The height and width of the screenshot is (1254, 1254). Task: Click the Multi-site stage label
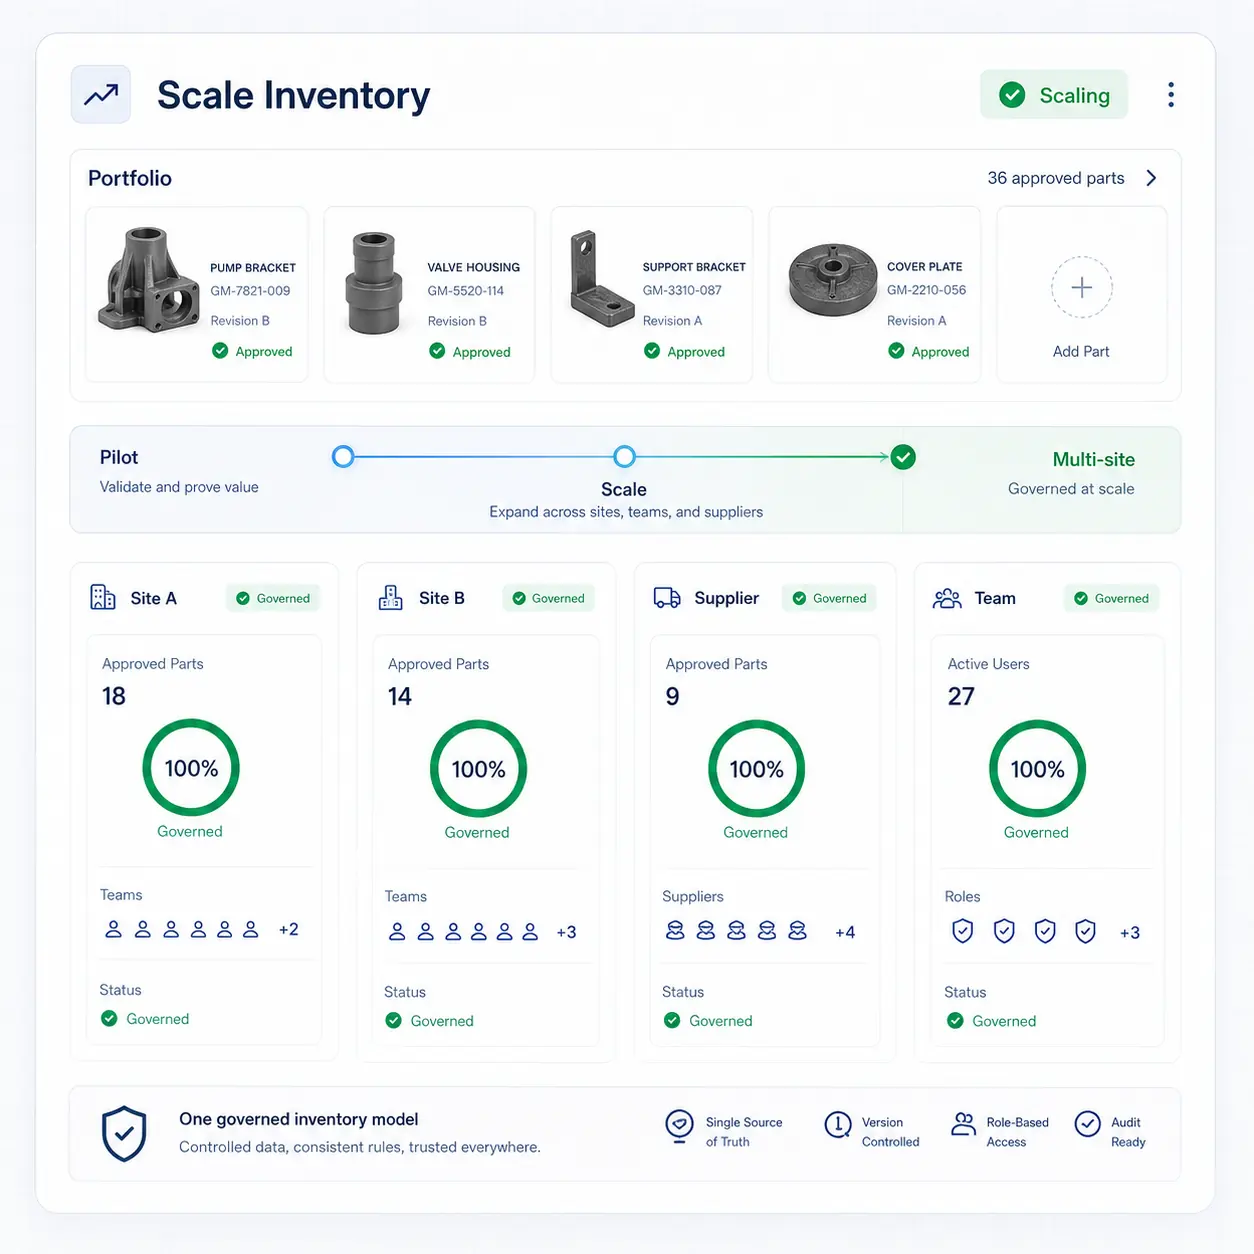(1093, 460)
